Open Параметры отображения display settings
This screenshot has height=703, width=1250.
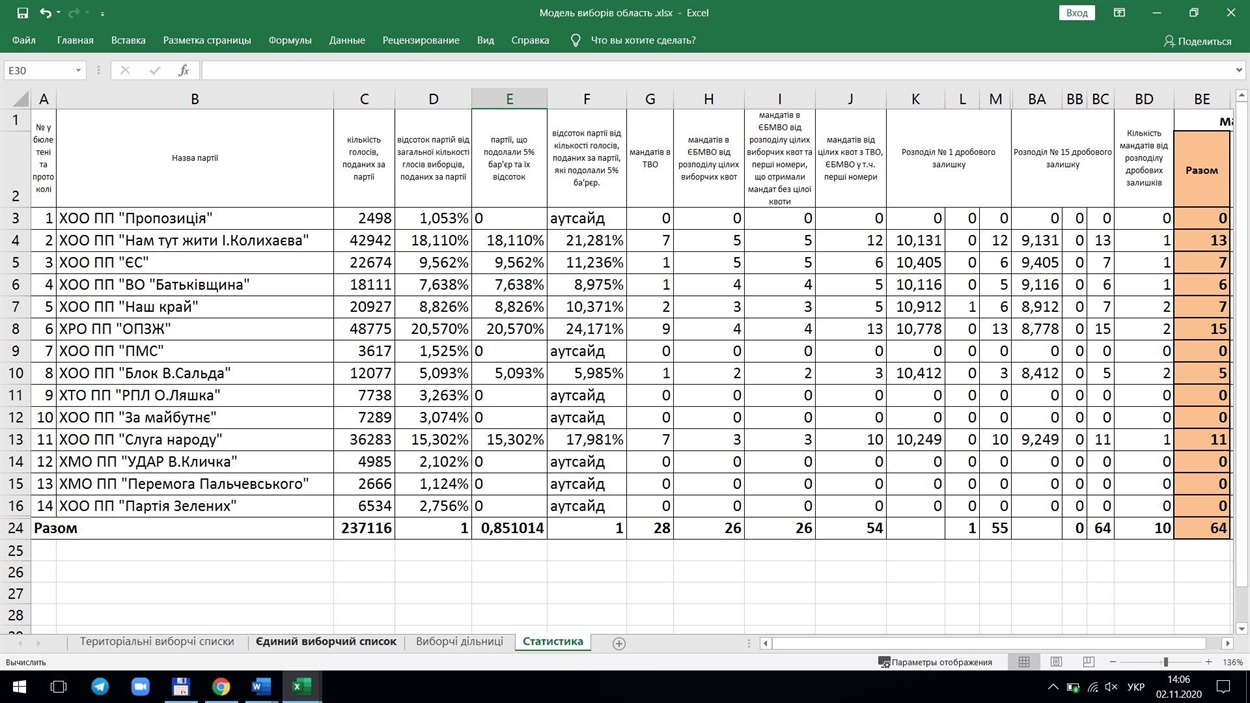935,662
